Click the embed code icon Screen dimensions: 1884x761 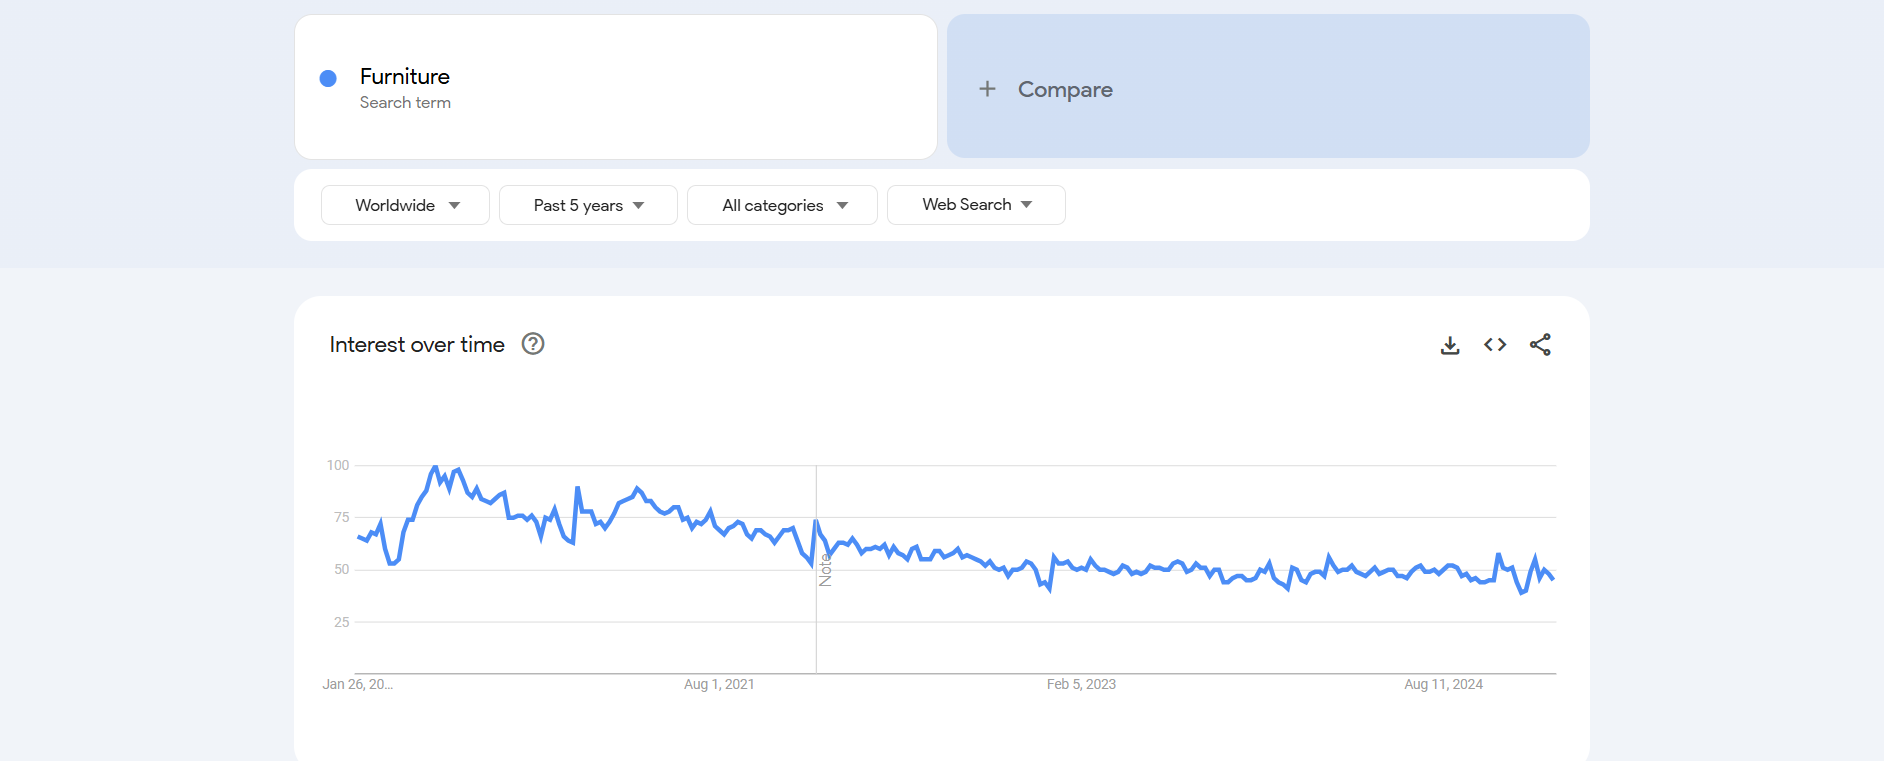click(x=1495, y=345)
